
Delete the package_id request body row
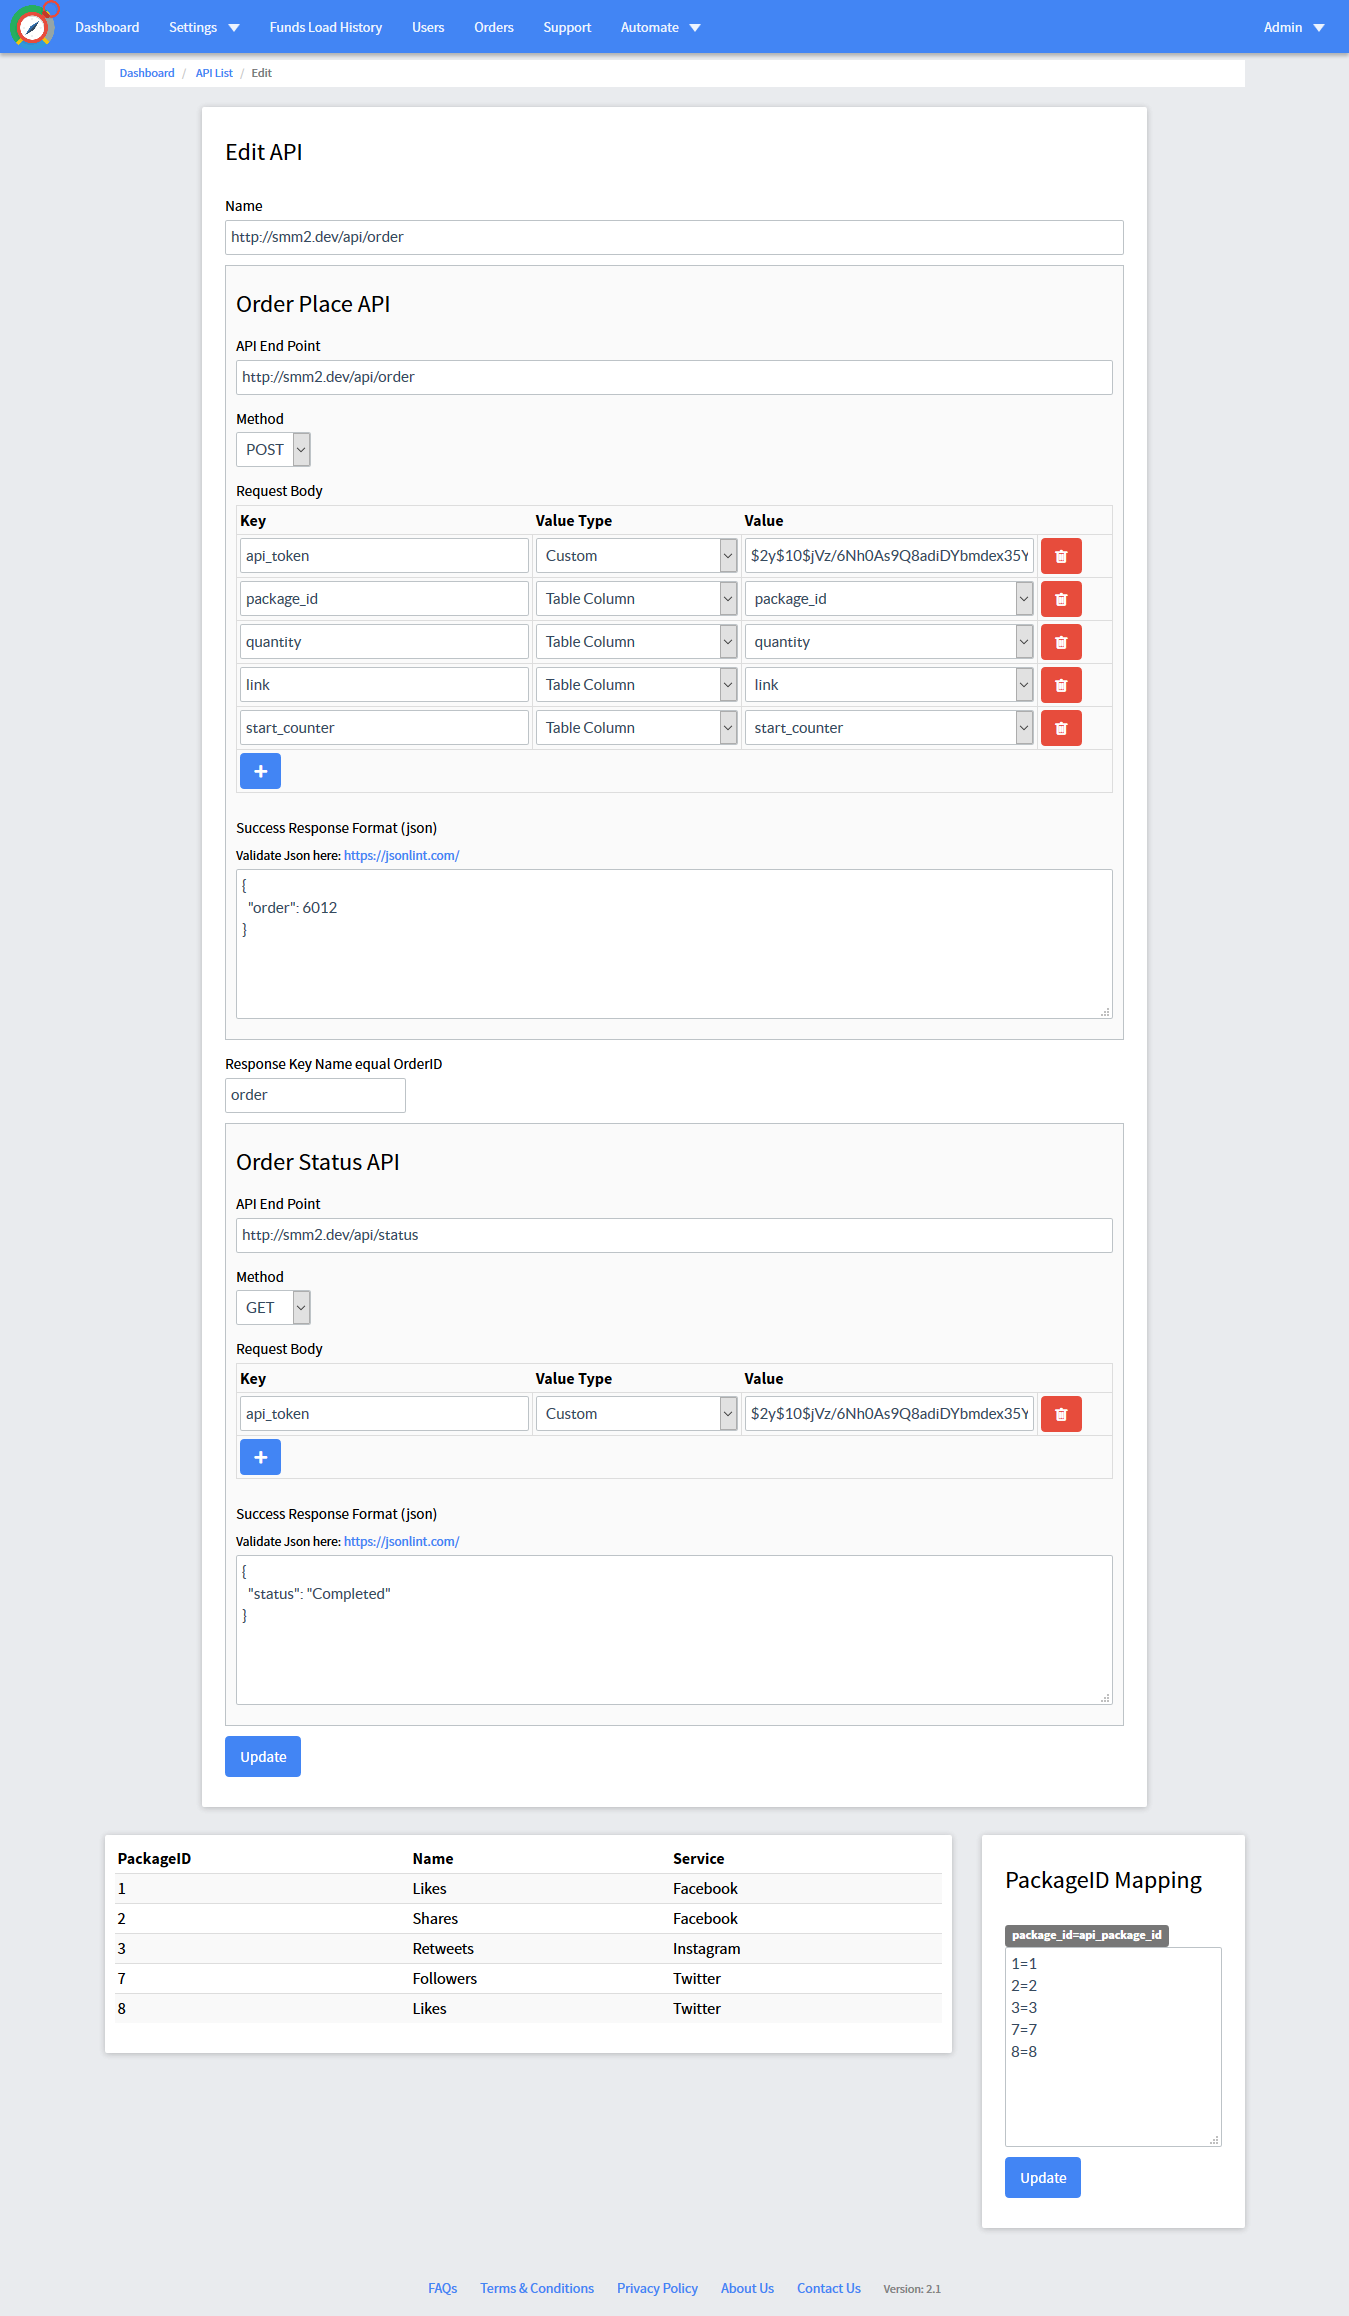(1060, 599)
